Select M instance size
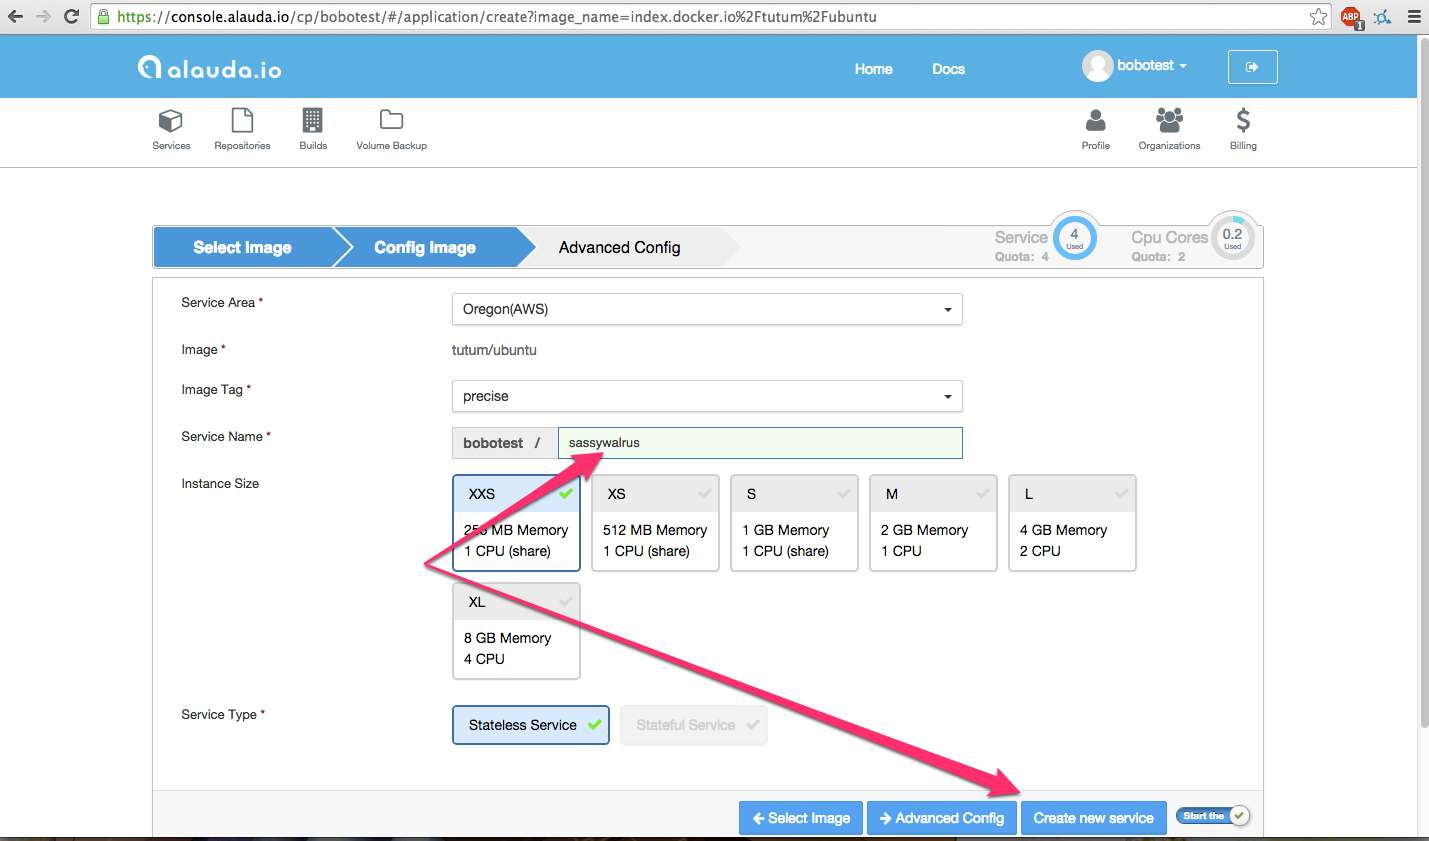This screenshot has height=841, width=1429. (933, 523)
